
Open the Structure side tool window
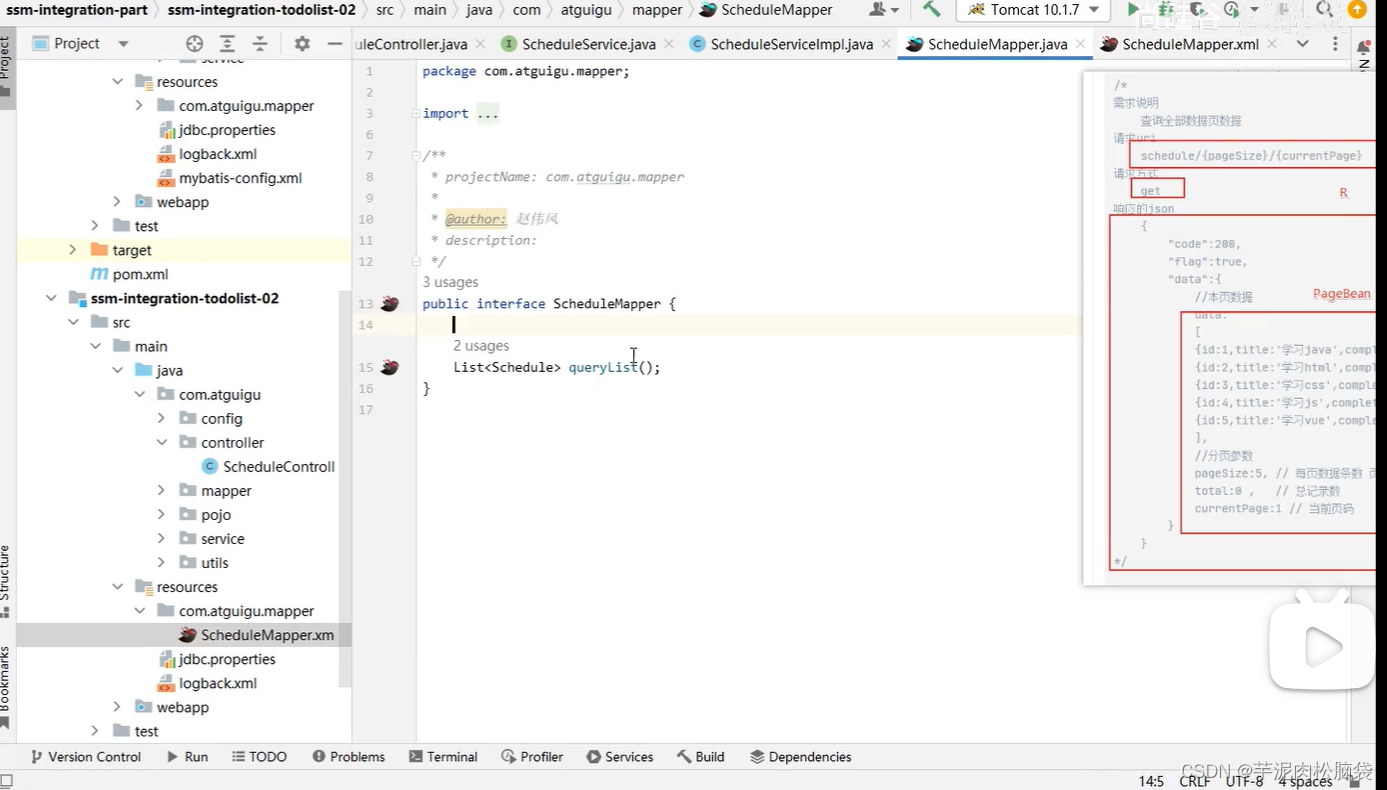(x=6, y=580)
